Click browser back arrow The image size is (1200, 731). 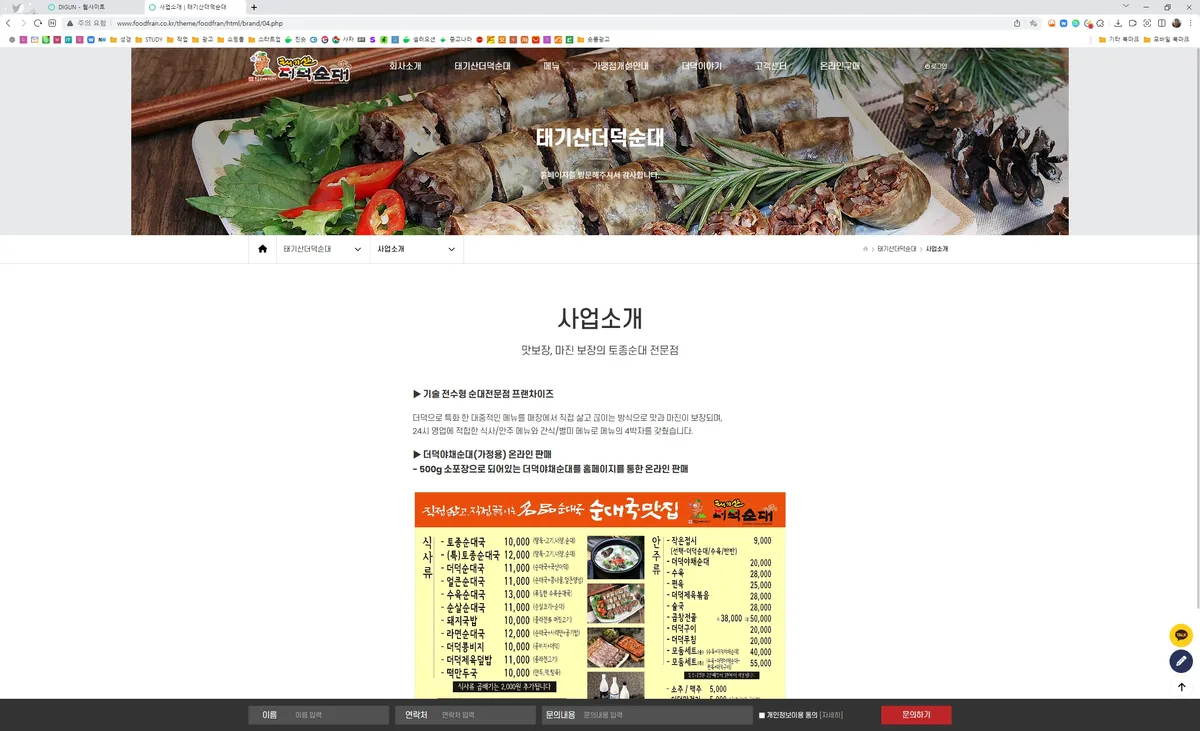(x=9, y=23)
